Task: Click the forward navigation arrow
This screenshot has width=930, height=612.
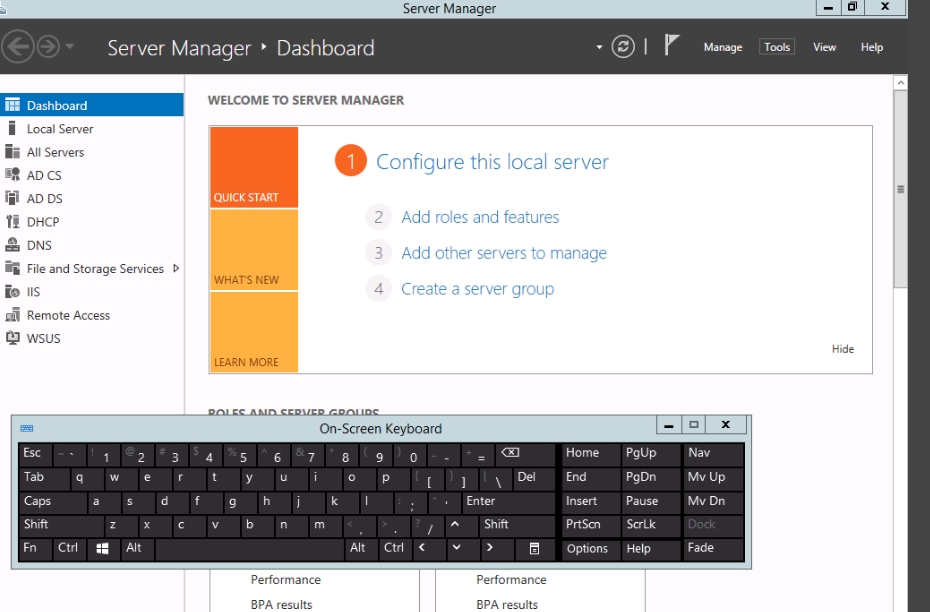Action: click(49, 46)
